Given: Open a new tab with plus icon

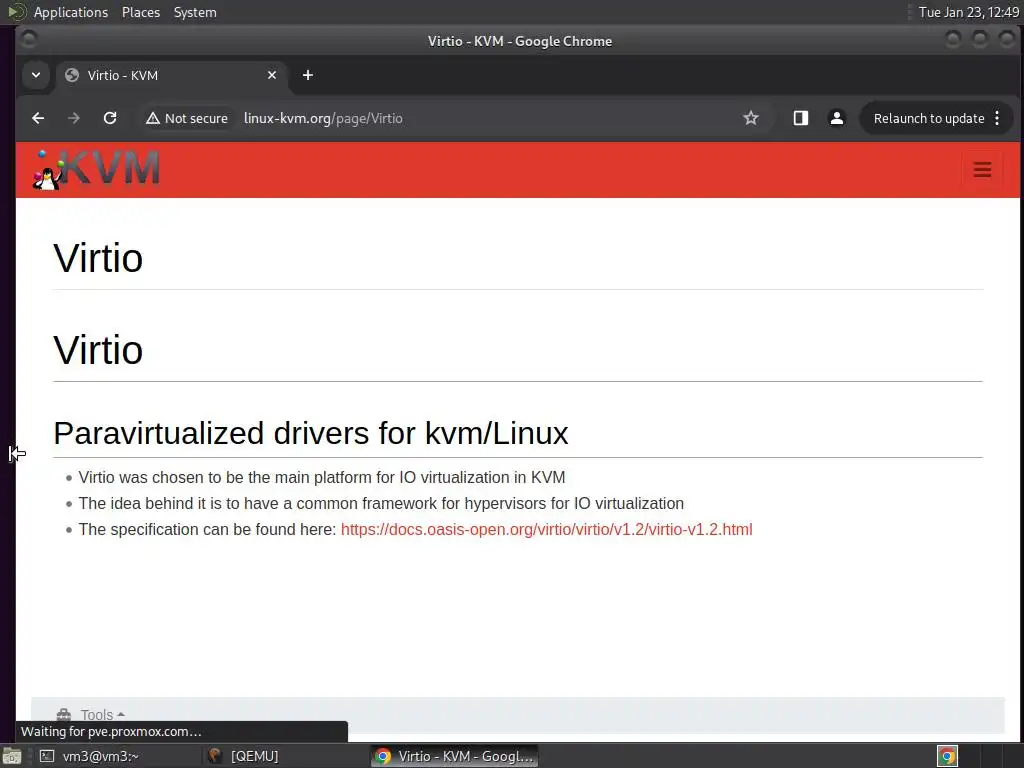Looking at the screenshot, I should pos(308,75).
